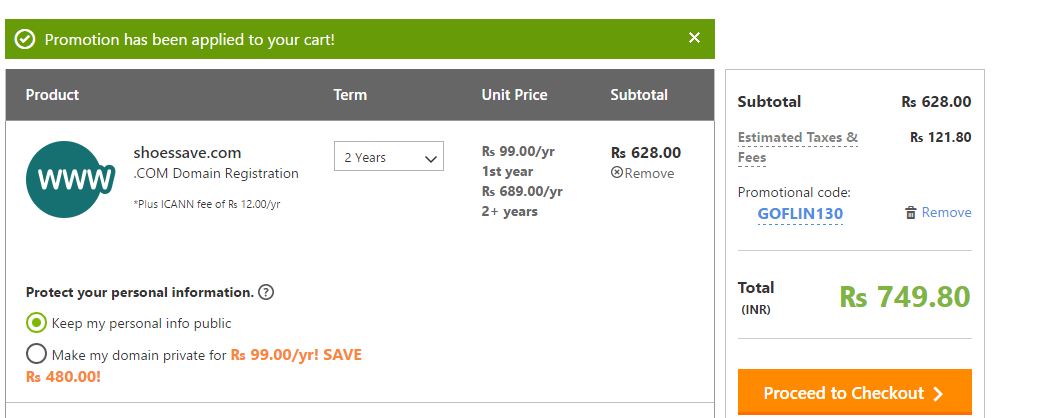Click the term dropdown chevron arrow
Viewport: 1060px width, 418px height.
[431, 159]
